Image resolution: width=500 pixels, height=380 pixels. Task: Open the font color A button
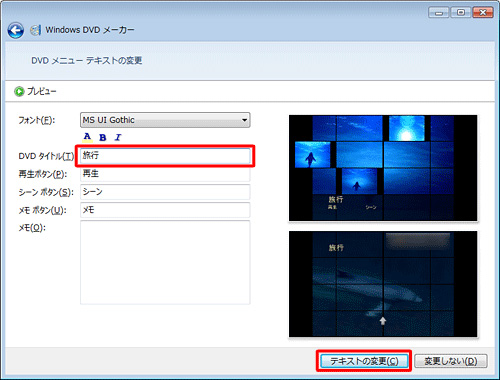point(87,137)
